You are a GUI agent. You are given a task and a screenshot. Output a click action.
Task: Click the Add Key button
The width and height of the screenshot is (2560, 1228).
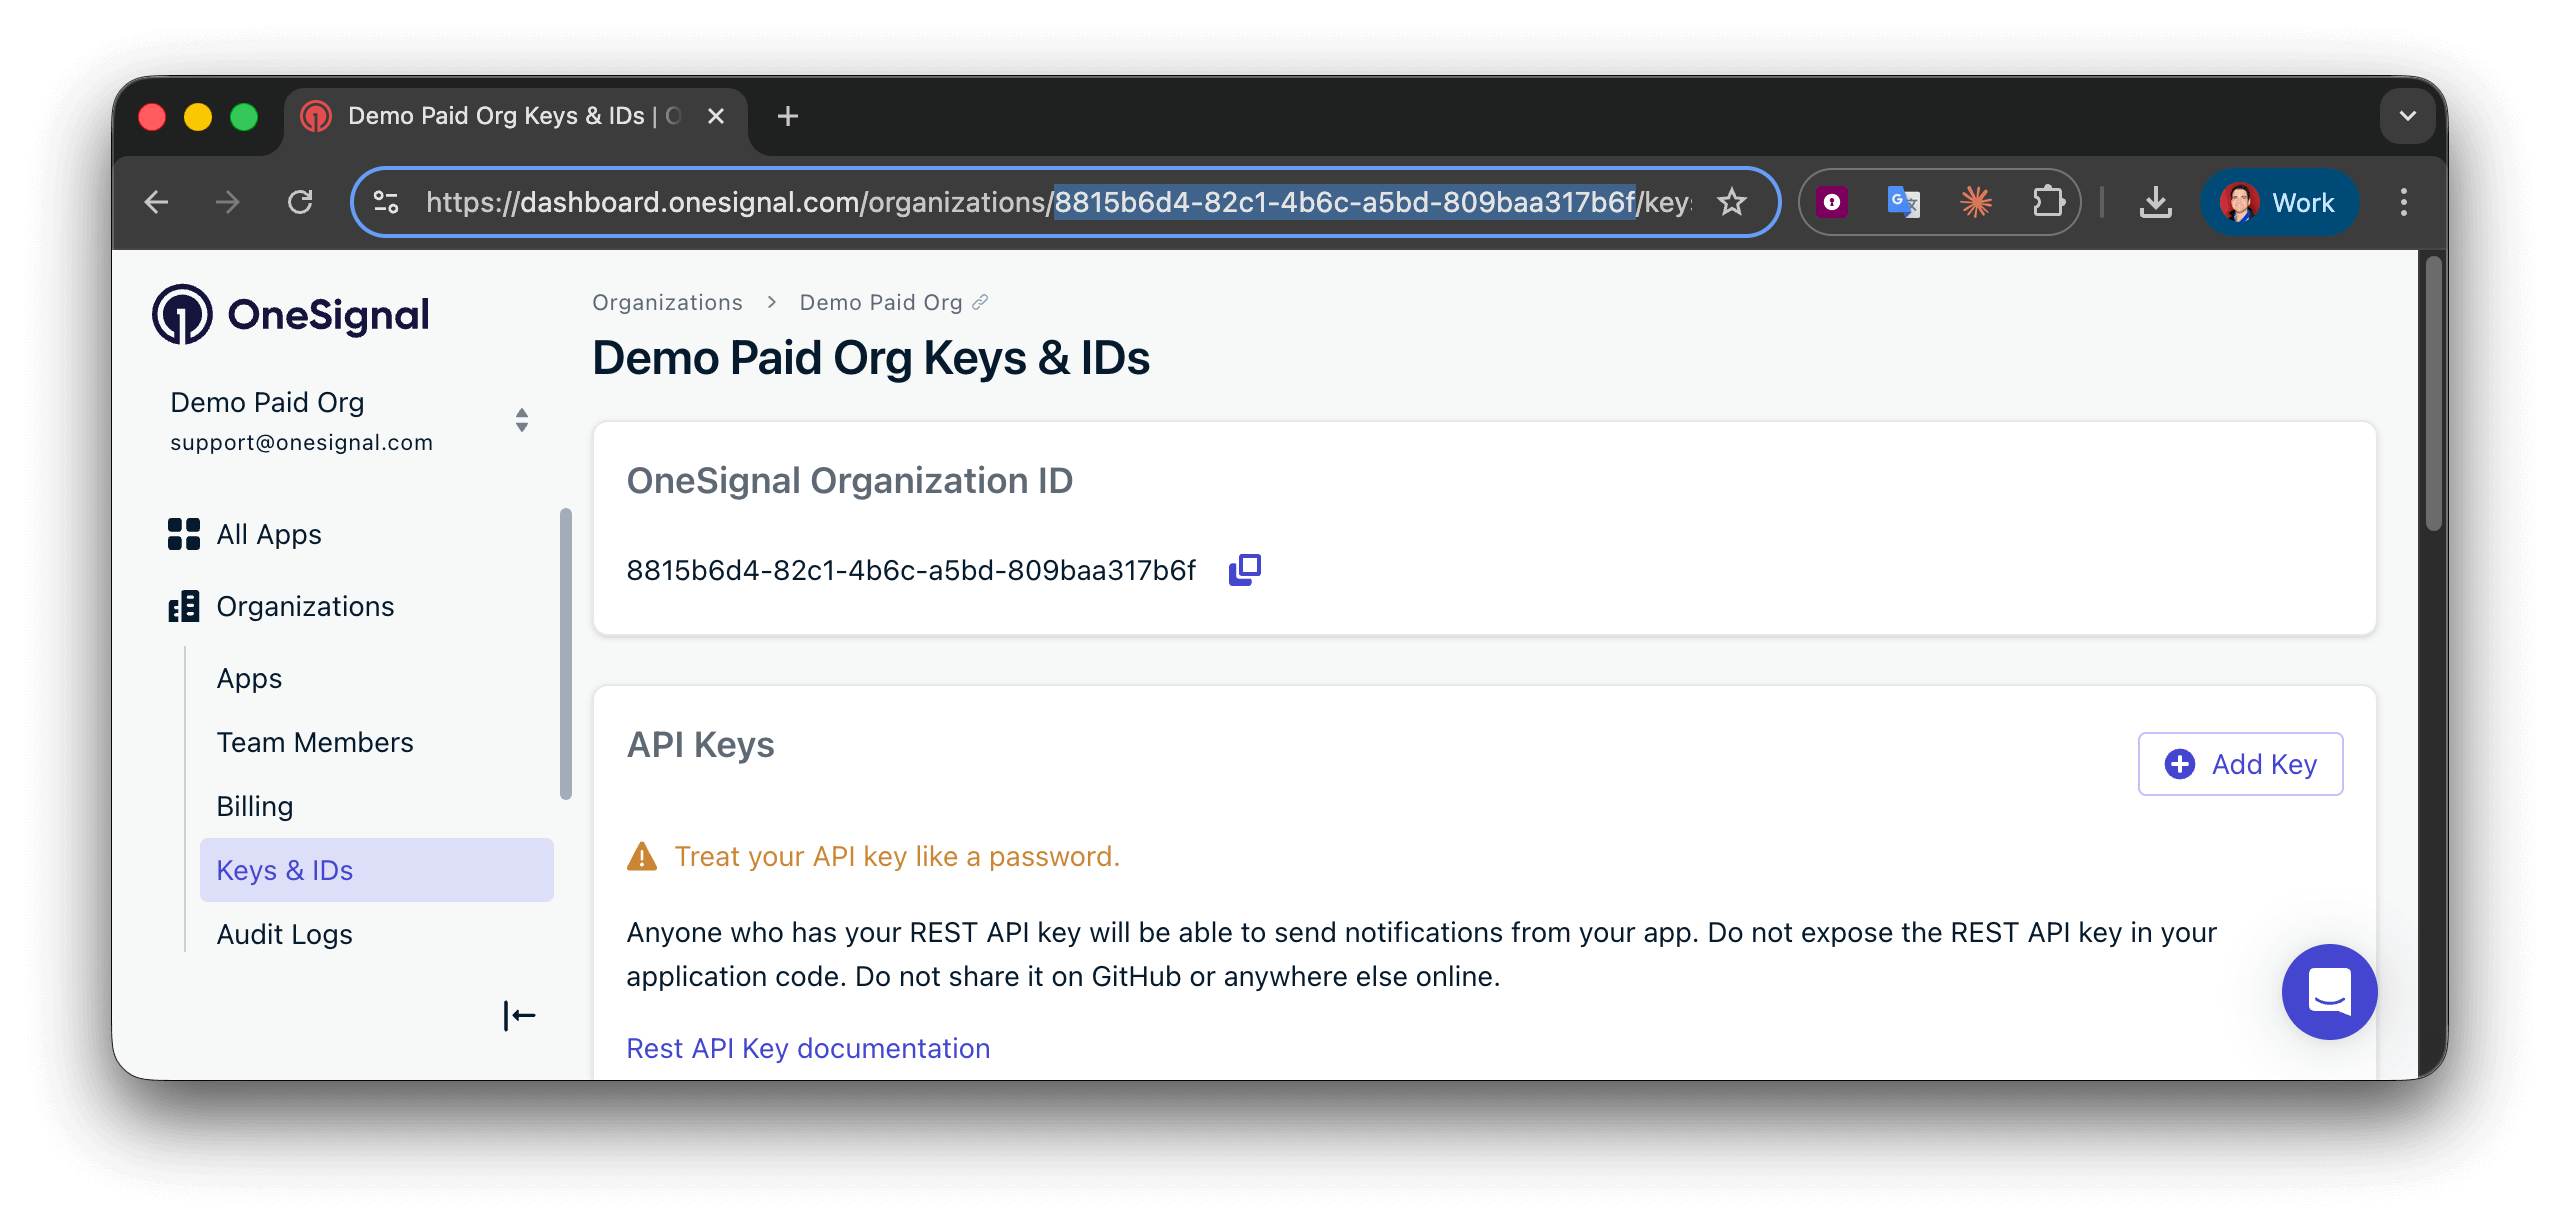(2240, 763)
